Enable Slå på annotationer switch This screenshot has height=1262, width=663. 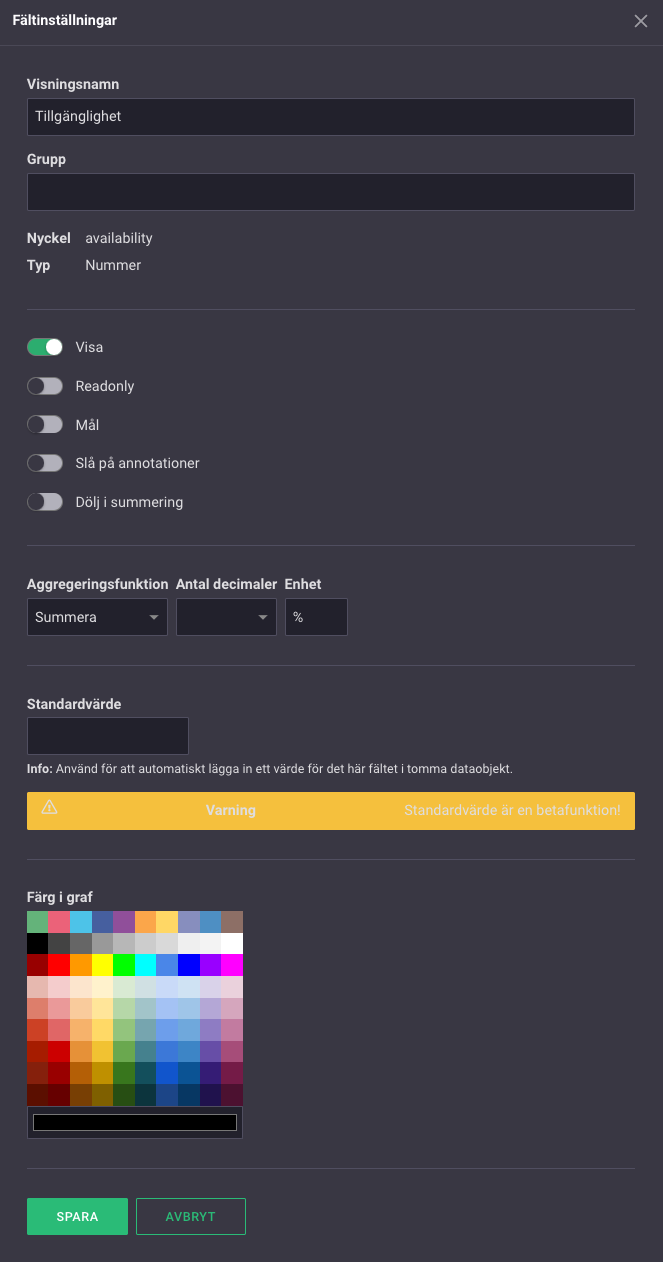point(45,463)
